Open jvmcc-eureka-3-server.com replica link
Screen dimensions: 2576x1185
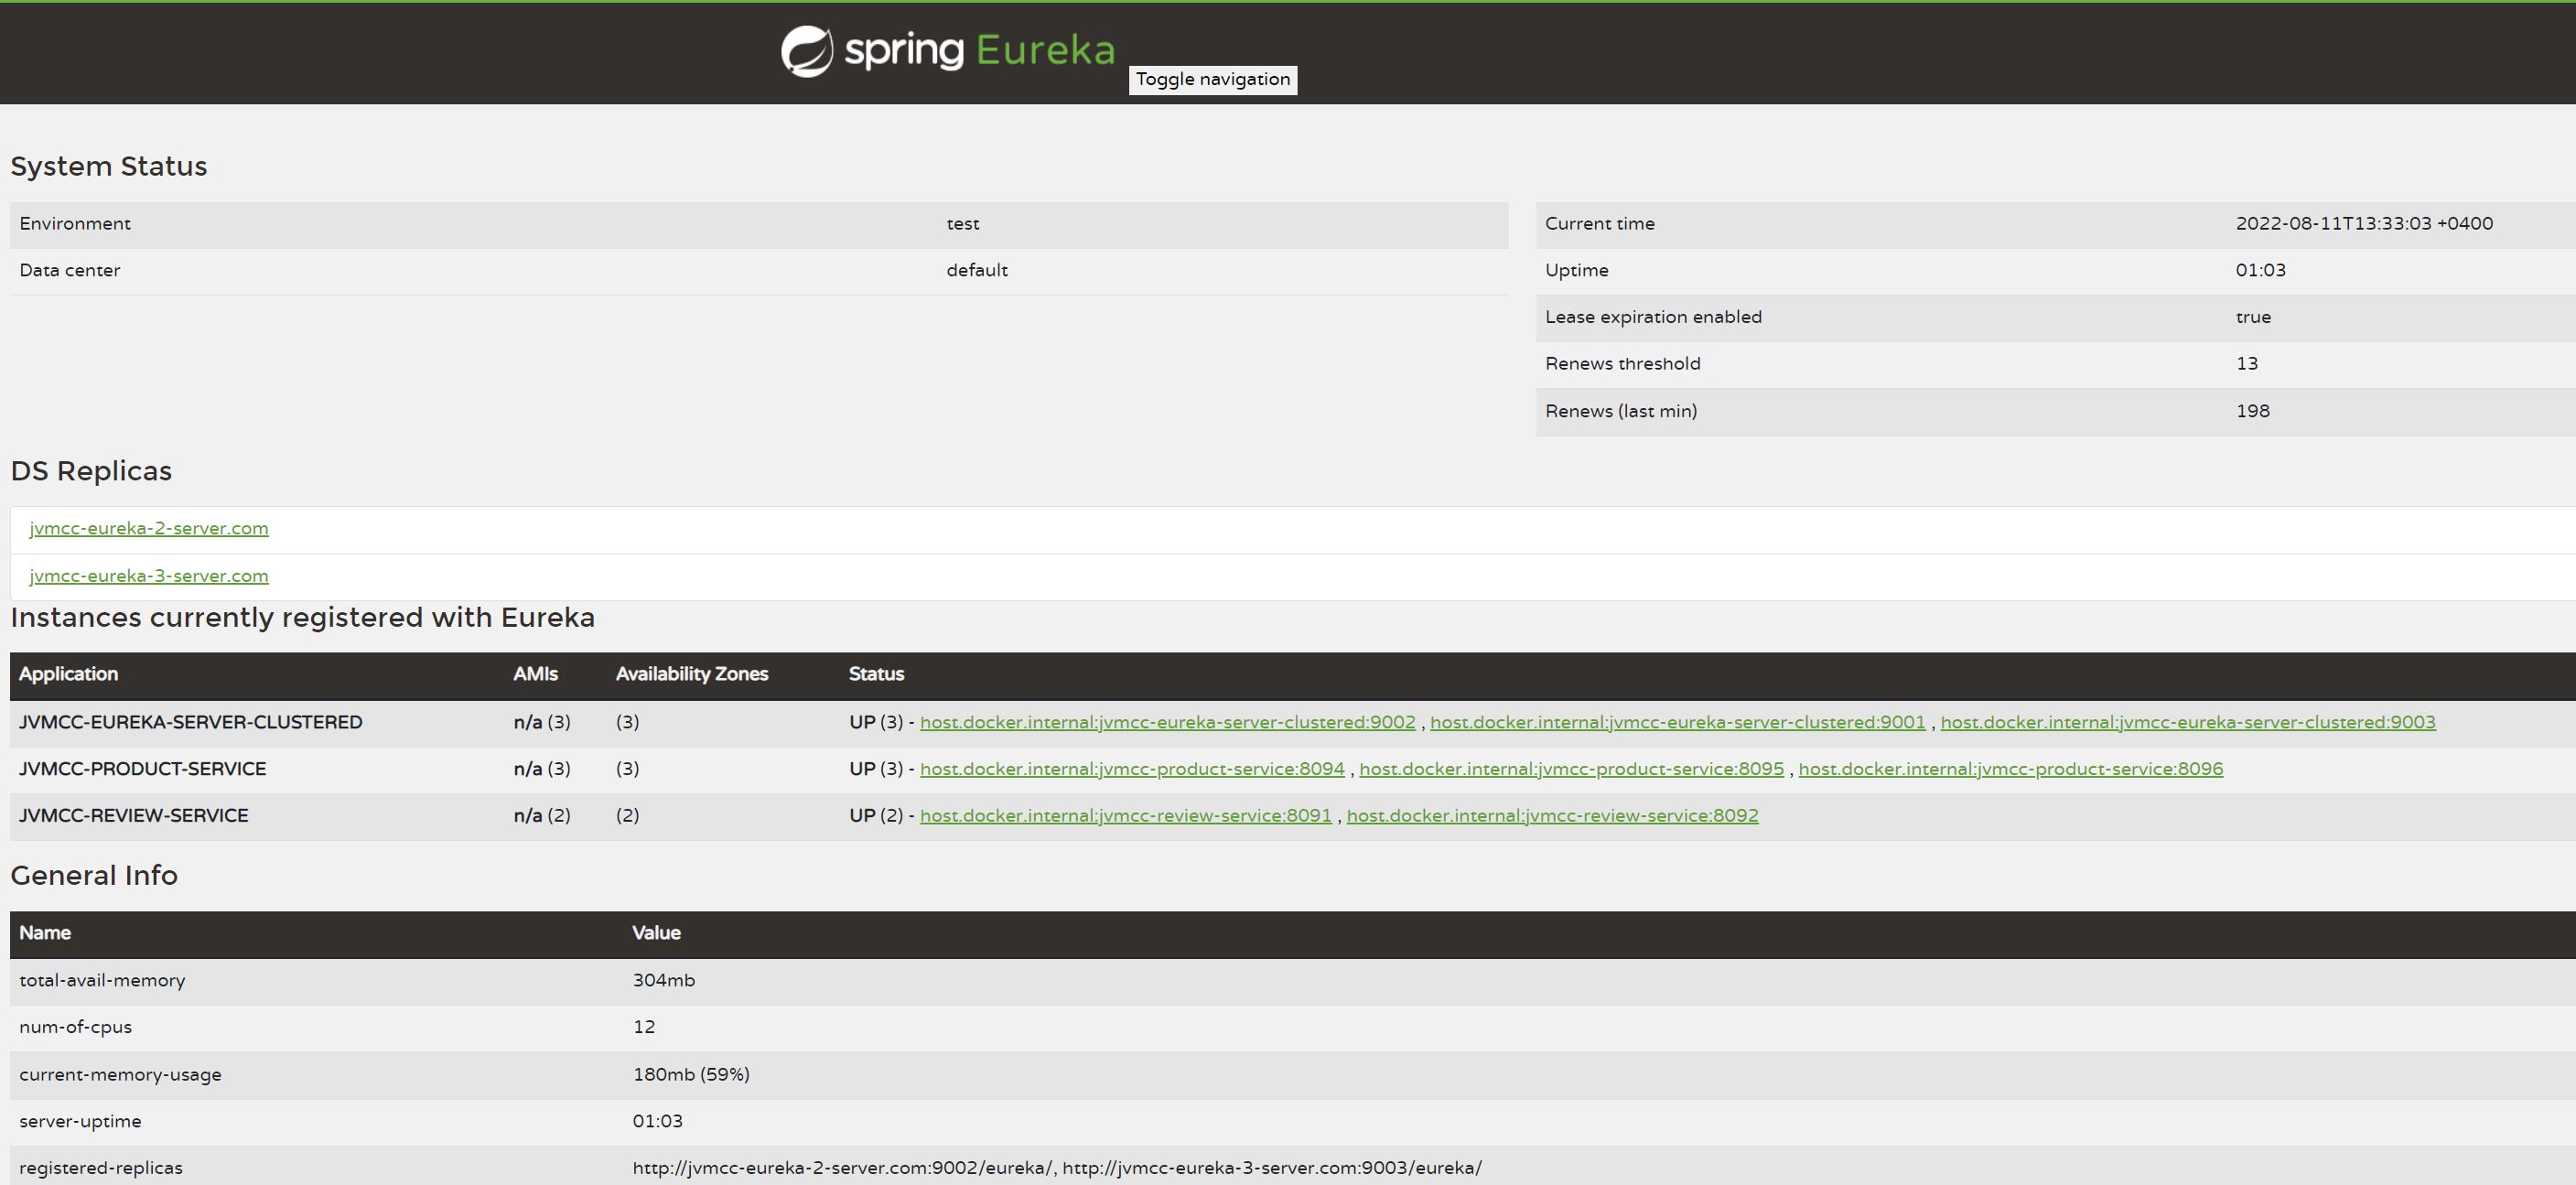(149, 576)
